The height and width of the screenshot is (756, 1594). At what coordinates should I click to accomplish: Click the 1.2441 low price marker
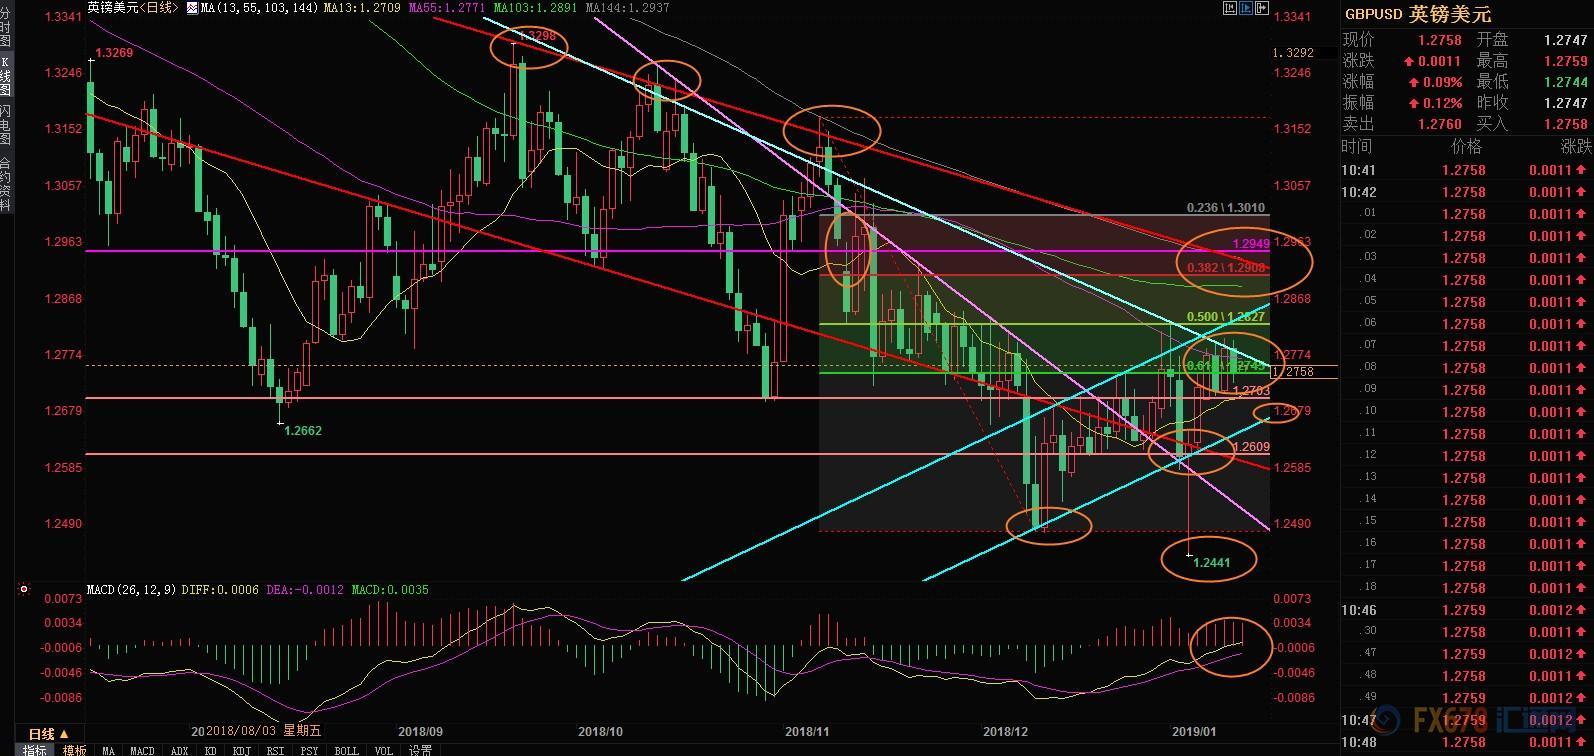point(1212,563)
